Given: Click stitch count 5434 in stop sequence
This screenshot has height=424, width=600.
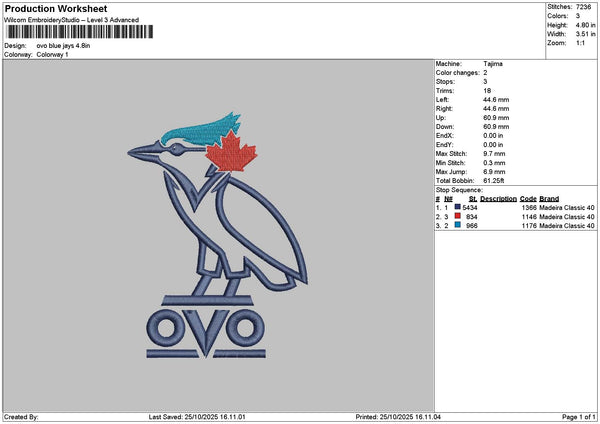Looking at the screenshot, I should pyautogui.click(x=470, y=208).
